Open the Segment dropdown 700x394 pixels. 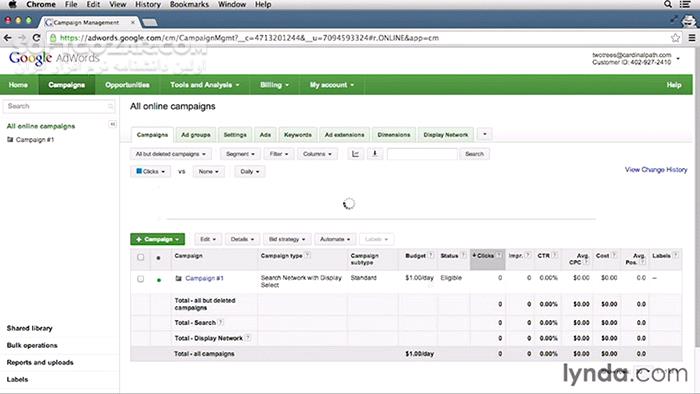(240, 154)
